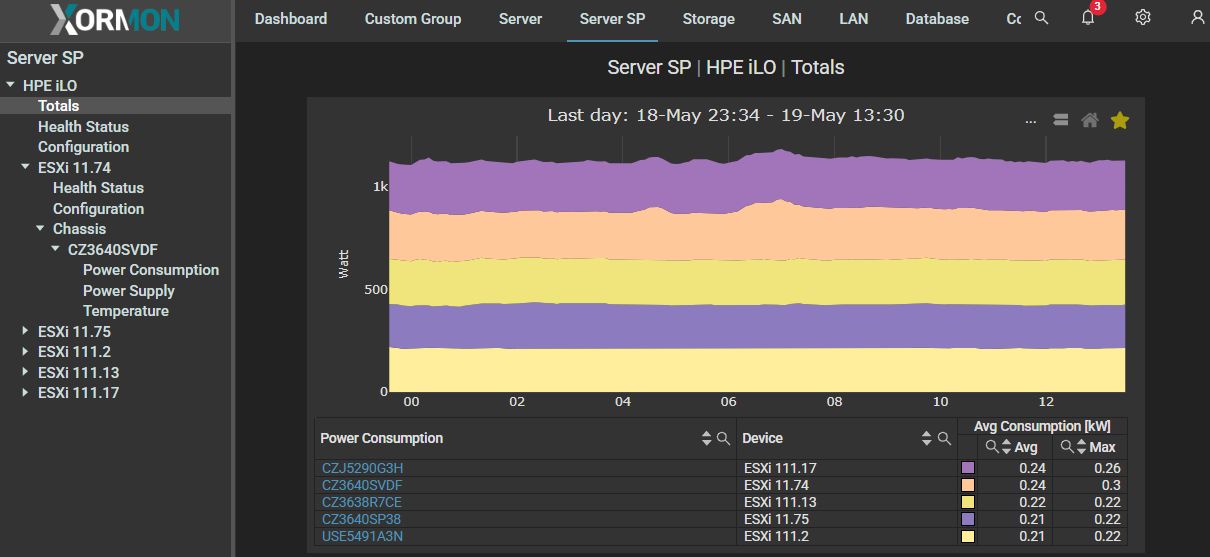The image size is (1210, 557).
Task: Click Device cell ESXi 111.13
Action: point(780,502)
